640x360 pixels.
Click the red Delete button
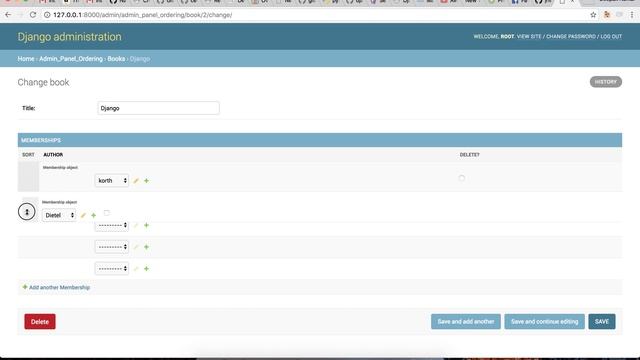tap(40, 322)
